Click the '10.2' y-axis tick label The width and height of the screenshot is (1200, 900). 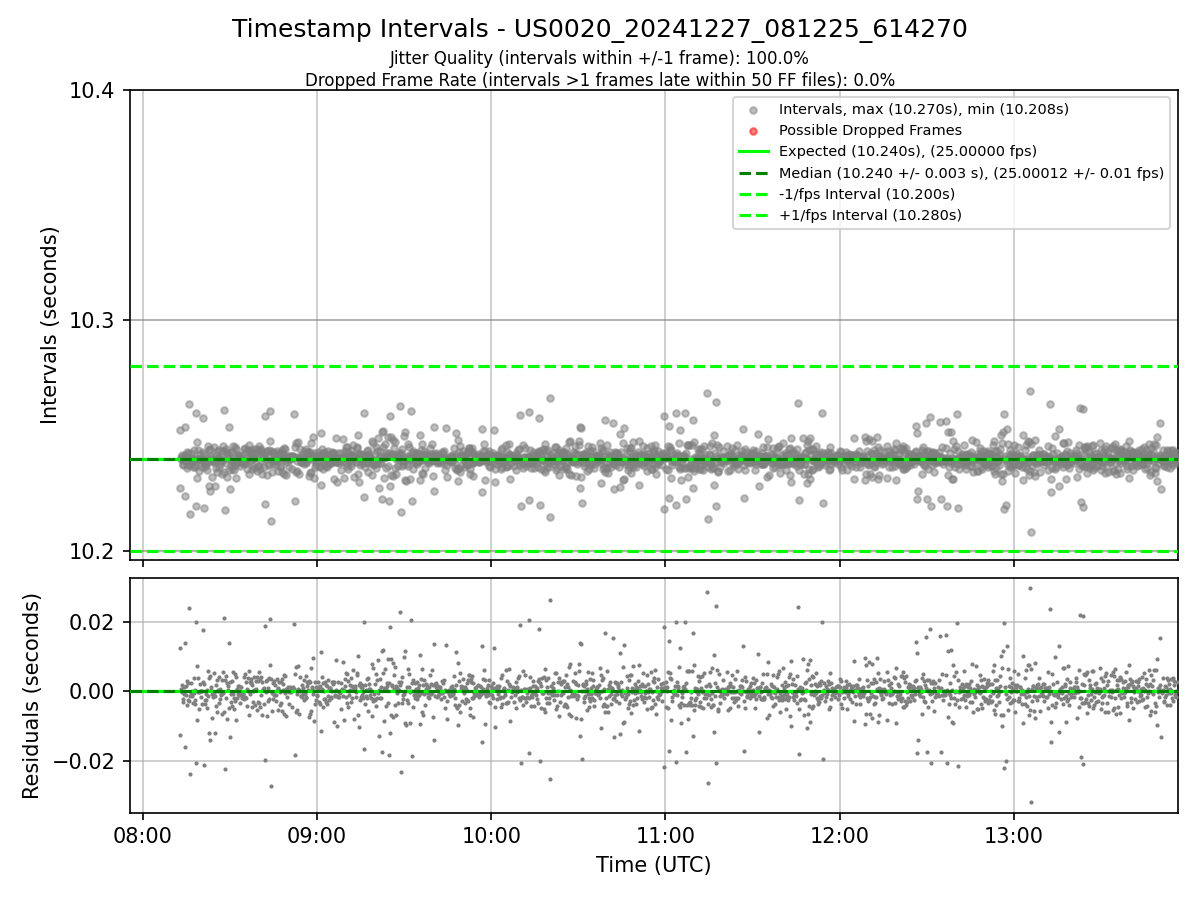[92, 551]
